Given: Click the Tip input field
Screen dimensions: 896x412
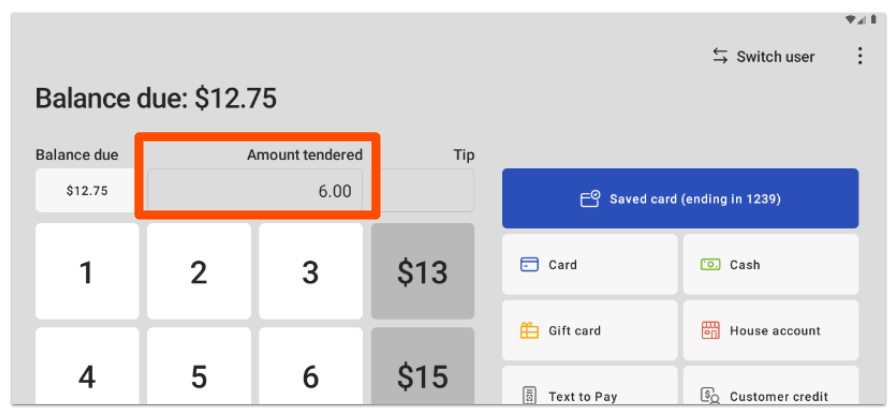Looking at the screenshot, I should (x=430, y=191).
